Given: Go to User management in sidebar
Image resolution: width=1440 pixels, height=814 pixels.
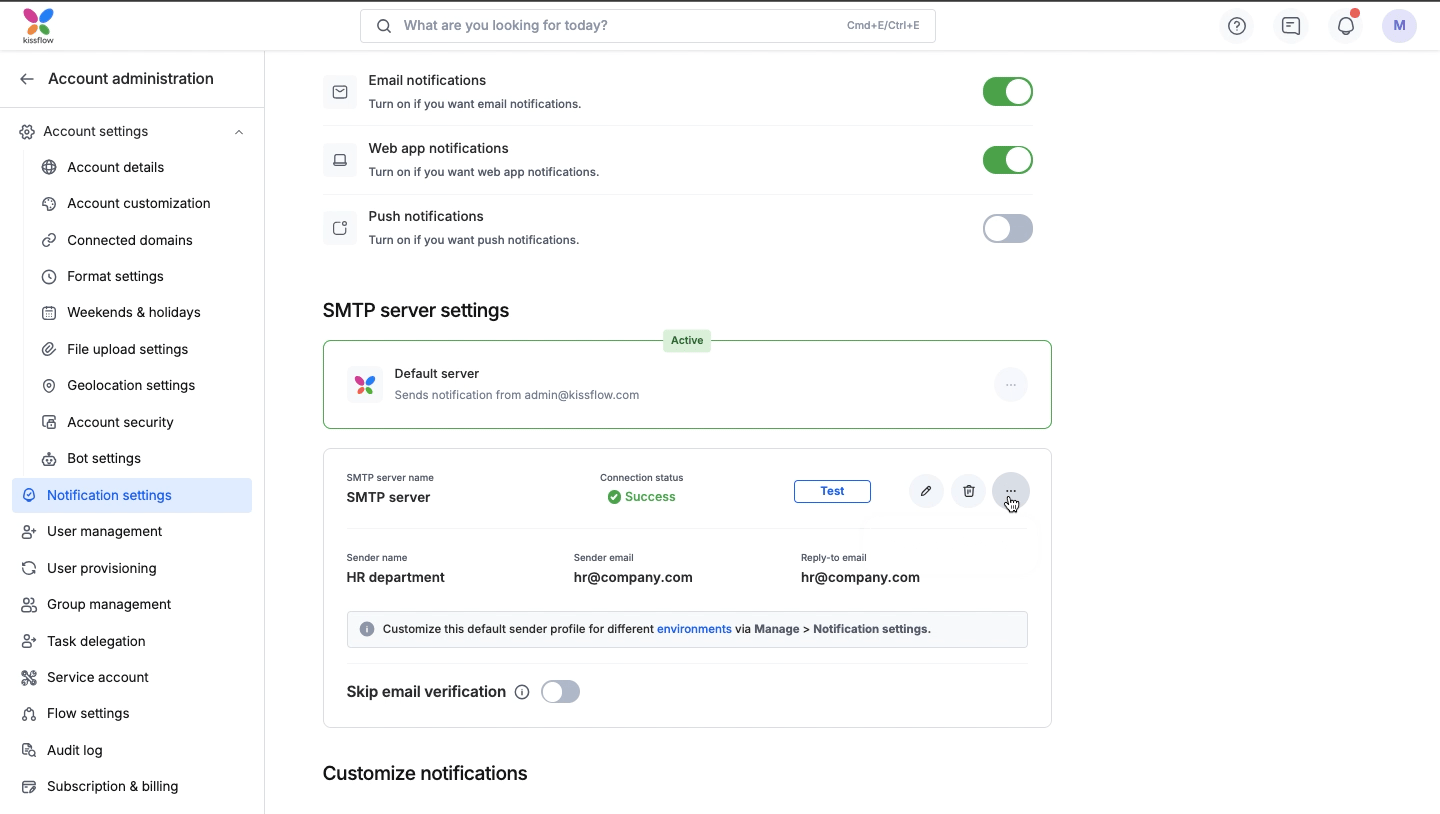Looking at the screenshot, I should [104, 531].
